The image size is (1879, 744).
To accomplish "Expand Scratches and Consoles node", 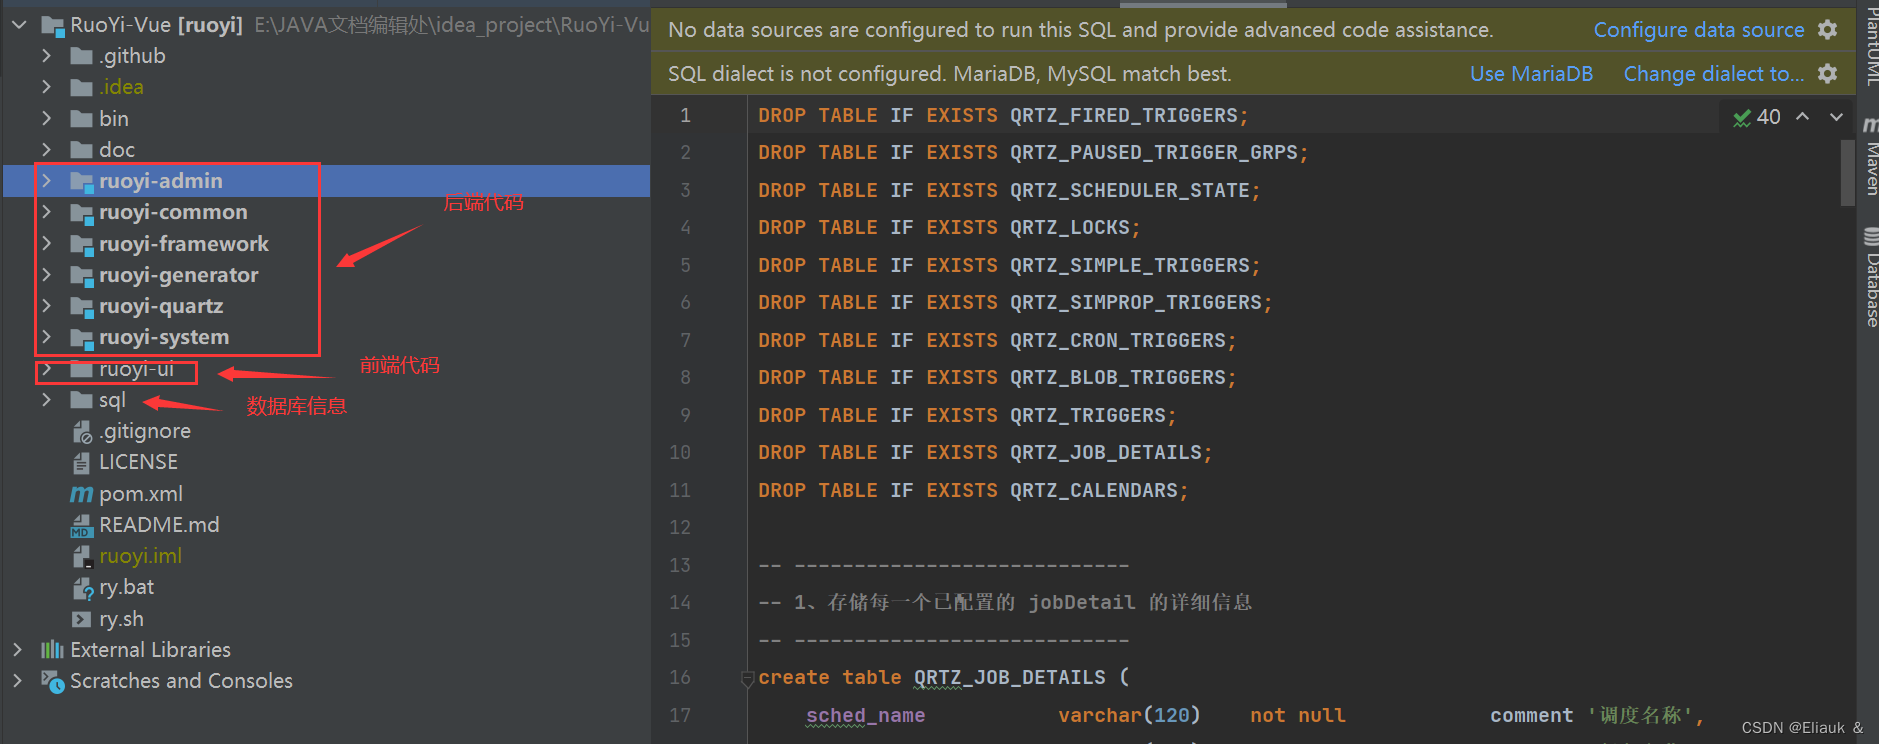I will click(17, 681).
